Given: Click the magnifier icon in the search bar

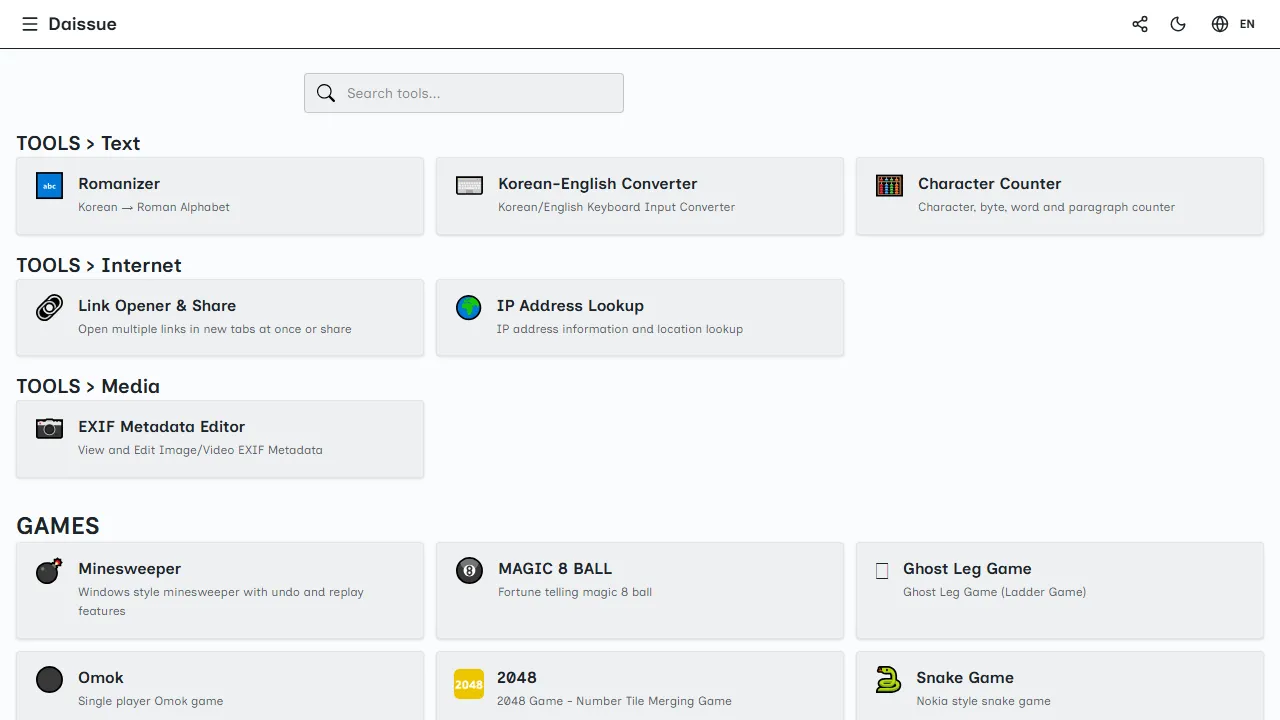Looking at the screenshot, I should (326, 92).
